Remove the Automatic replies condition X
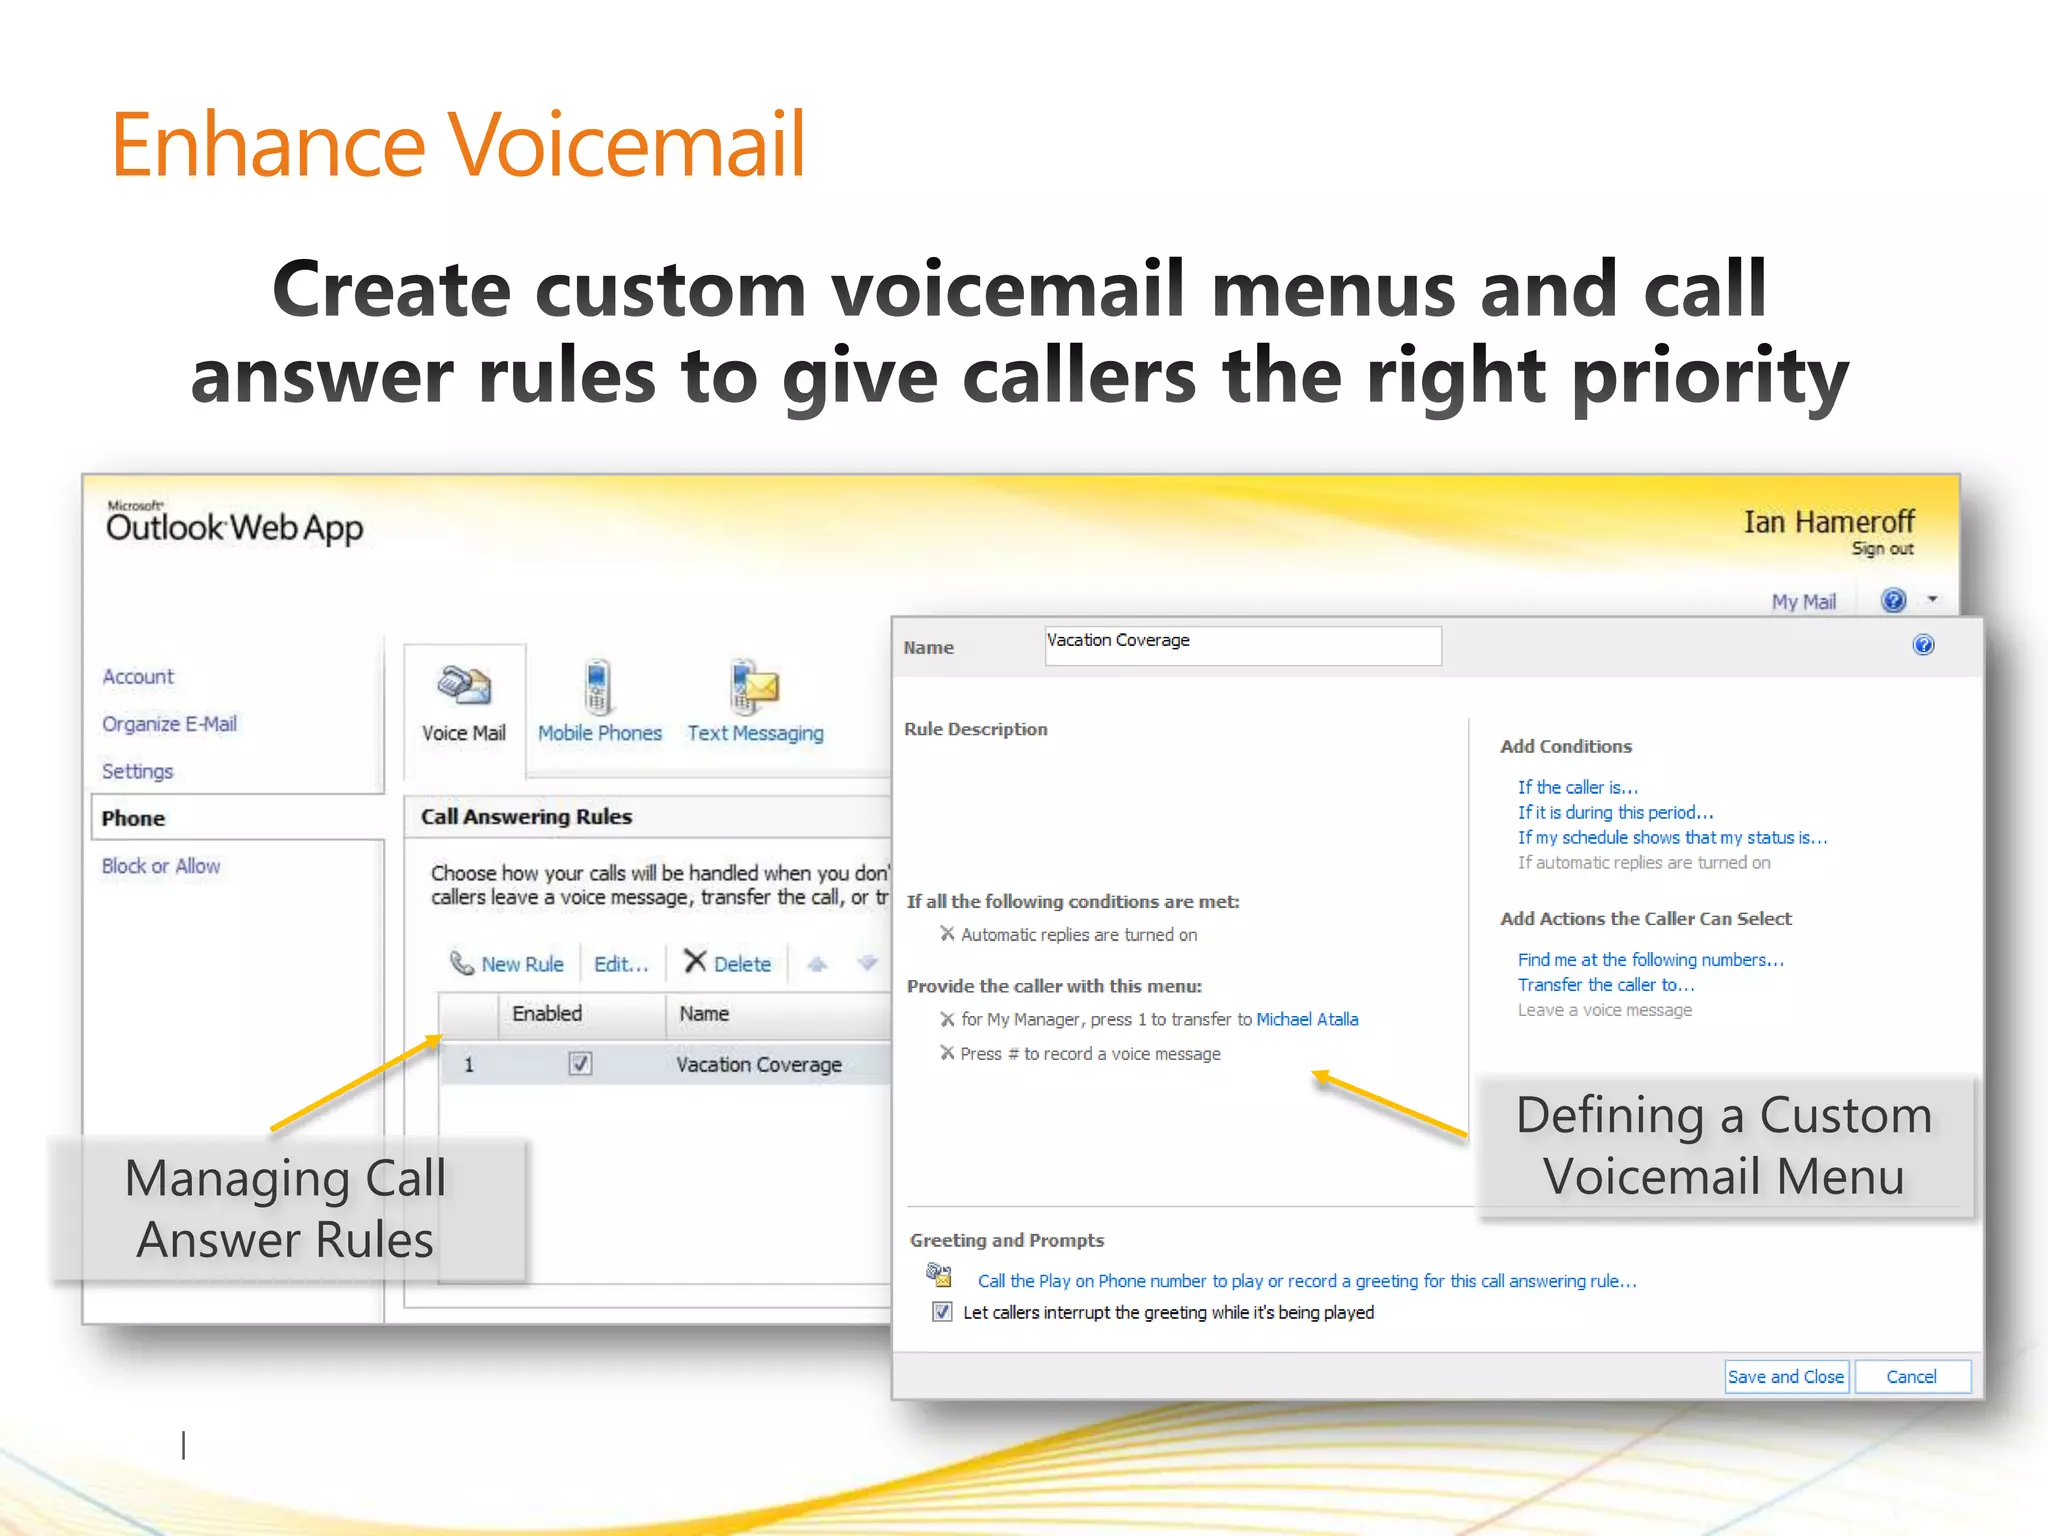The width and height of the screenshot is (2048, 1536). click(x=947, y=934)
